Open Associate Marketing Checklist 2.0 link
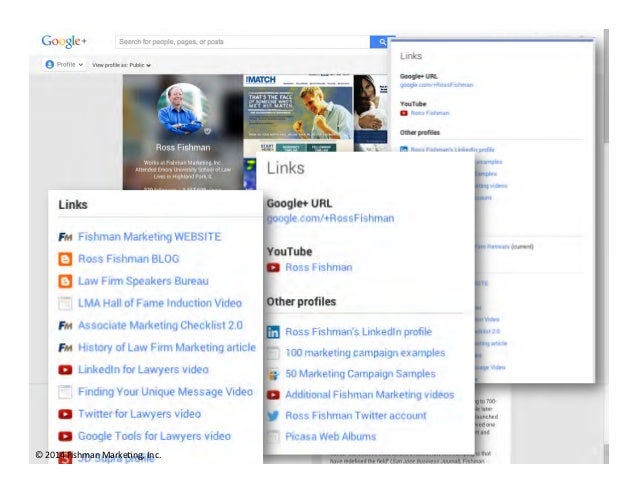 click(160, 325)
